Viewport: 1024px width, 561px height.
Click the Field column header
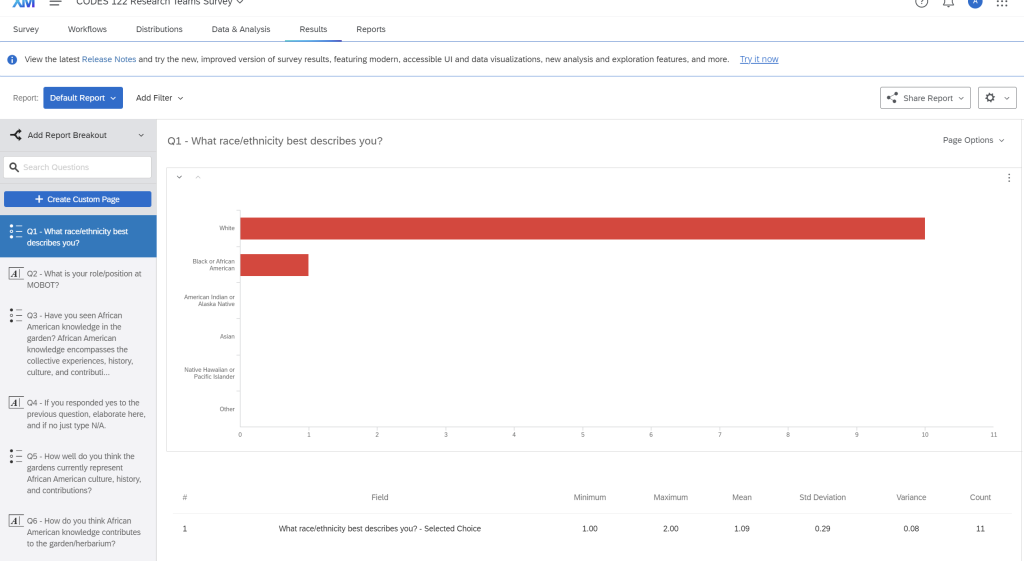click(x=379, y=497)
